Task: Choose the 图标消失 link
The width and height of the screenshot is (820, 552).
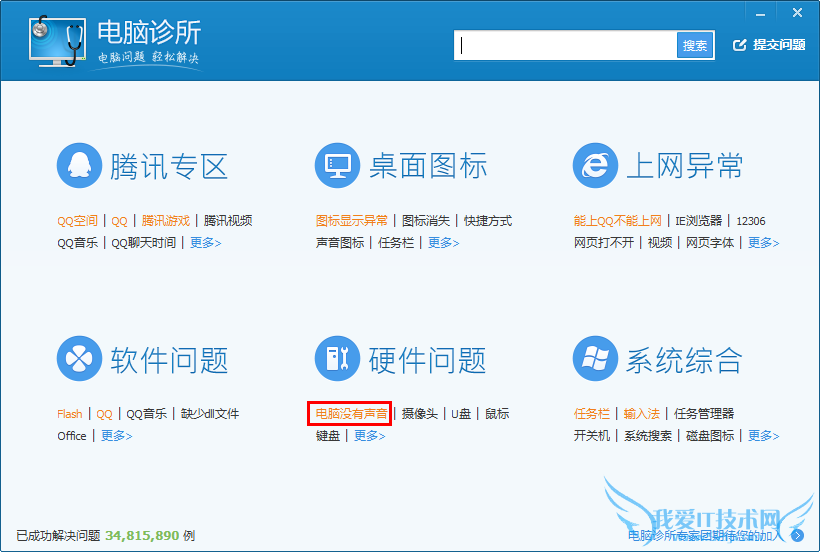Action: tap(426, 221)
